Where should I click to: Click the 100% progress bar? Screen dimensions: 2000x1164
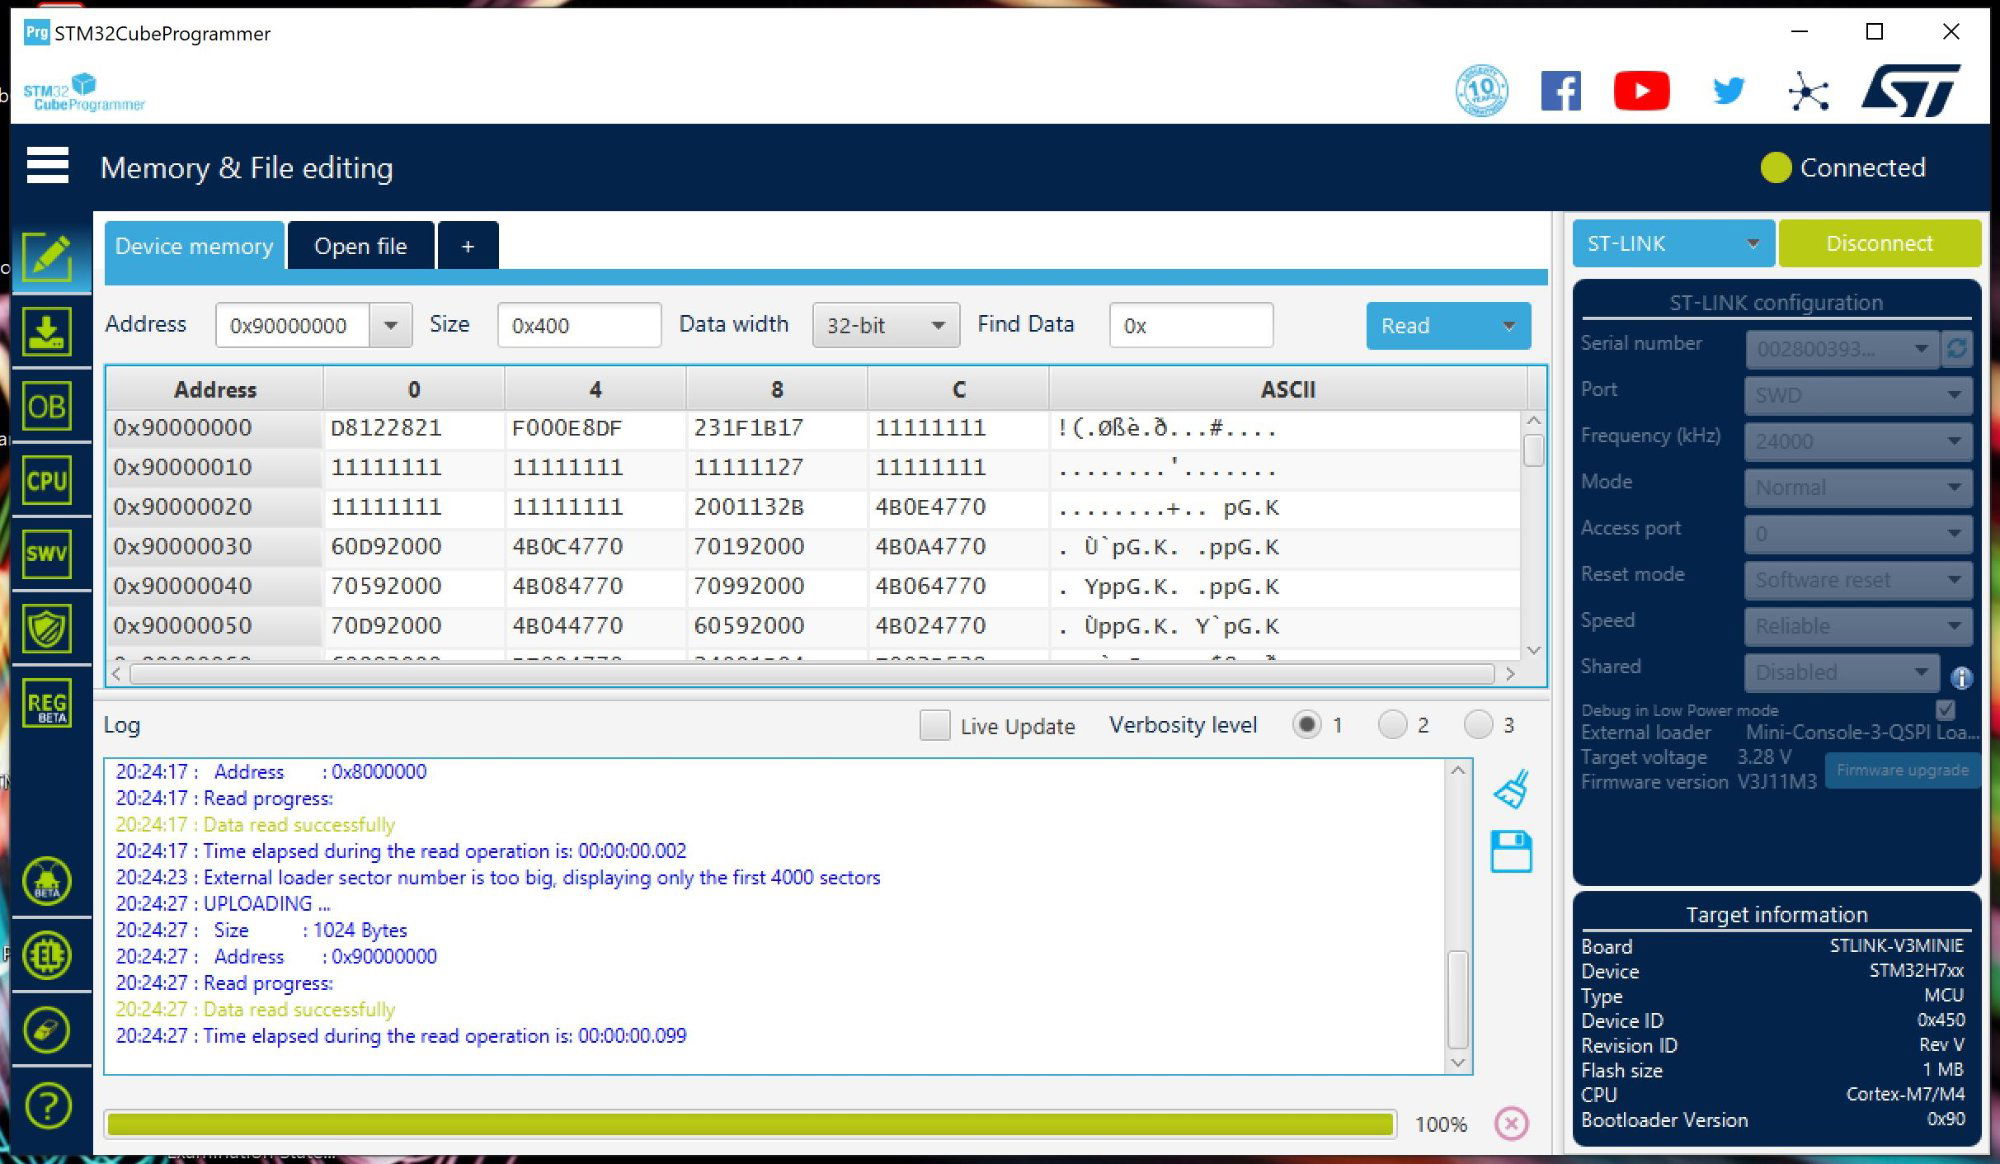[750, 1124]
